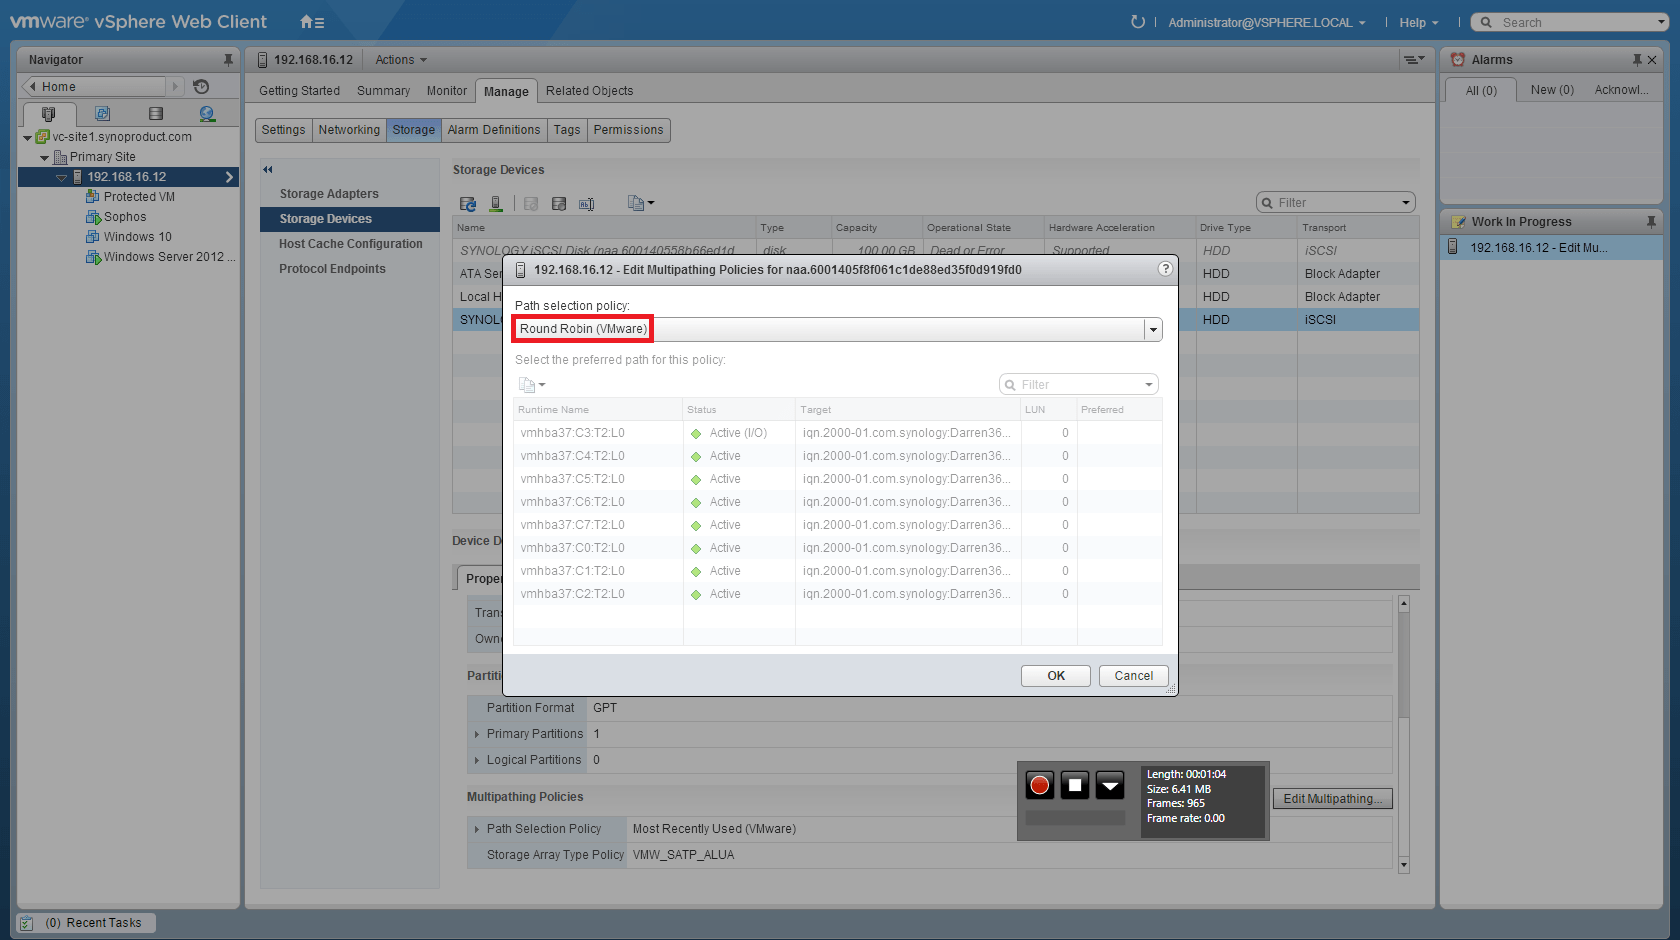Pin the Work In Progress panel
This screenshot has height=940, width=1680.
click(1650, 221)
